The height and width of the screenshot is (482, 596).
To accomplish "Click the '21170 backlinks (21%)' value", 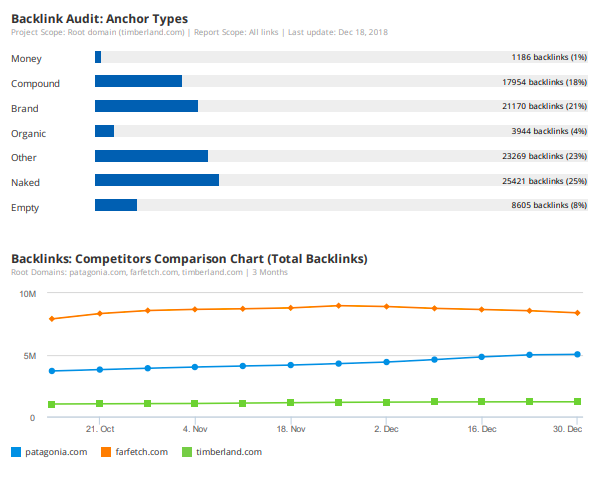I will tap(545, 106).
